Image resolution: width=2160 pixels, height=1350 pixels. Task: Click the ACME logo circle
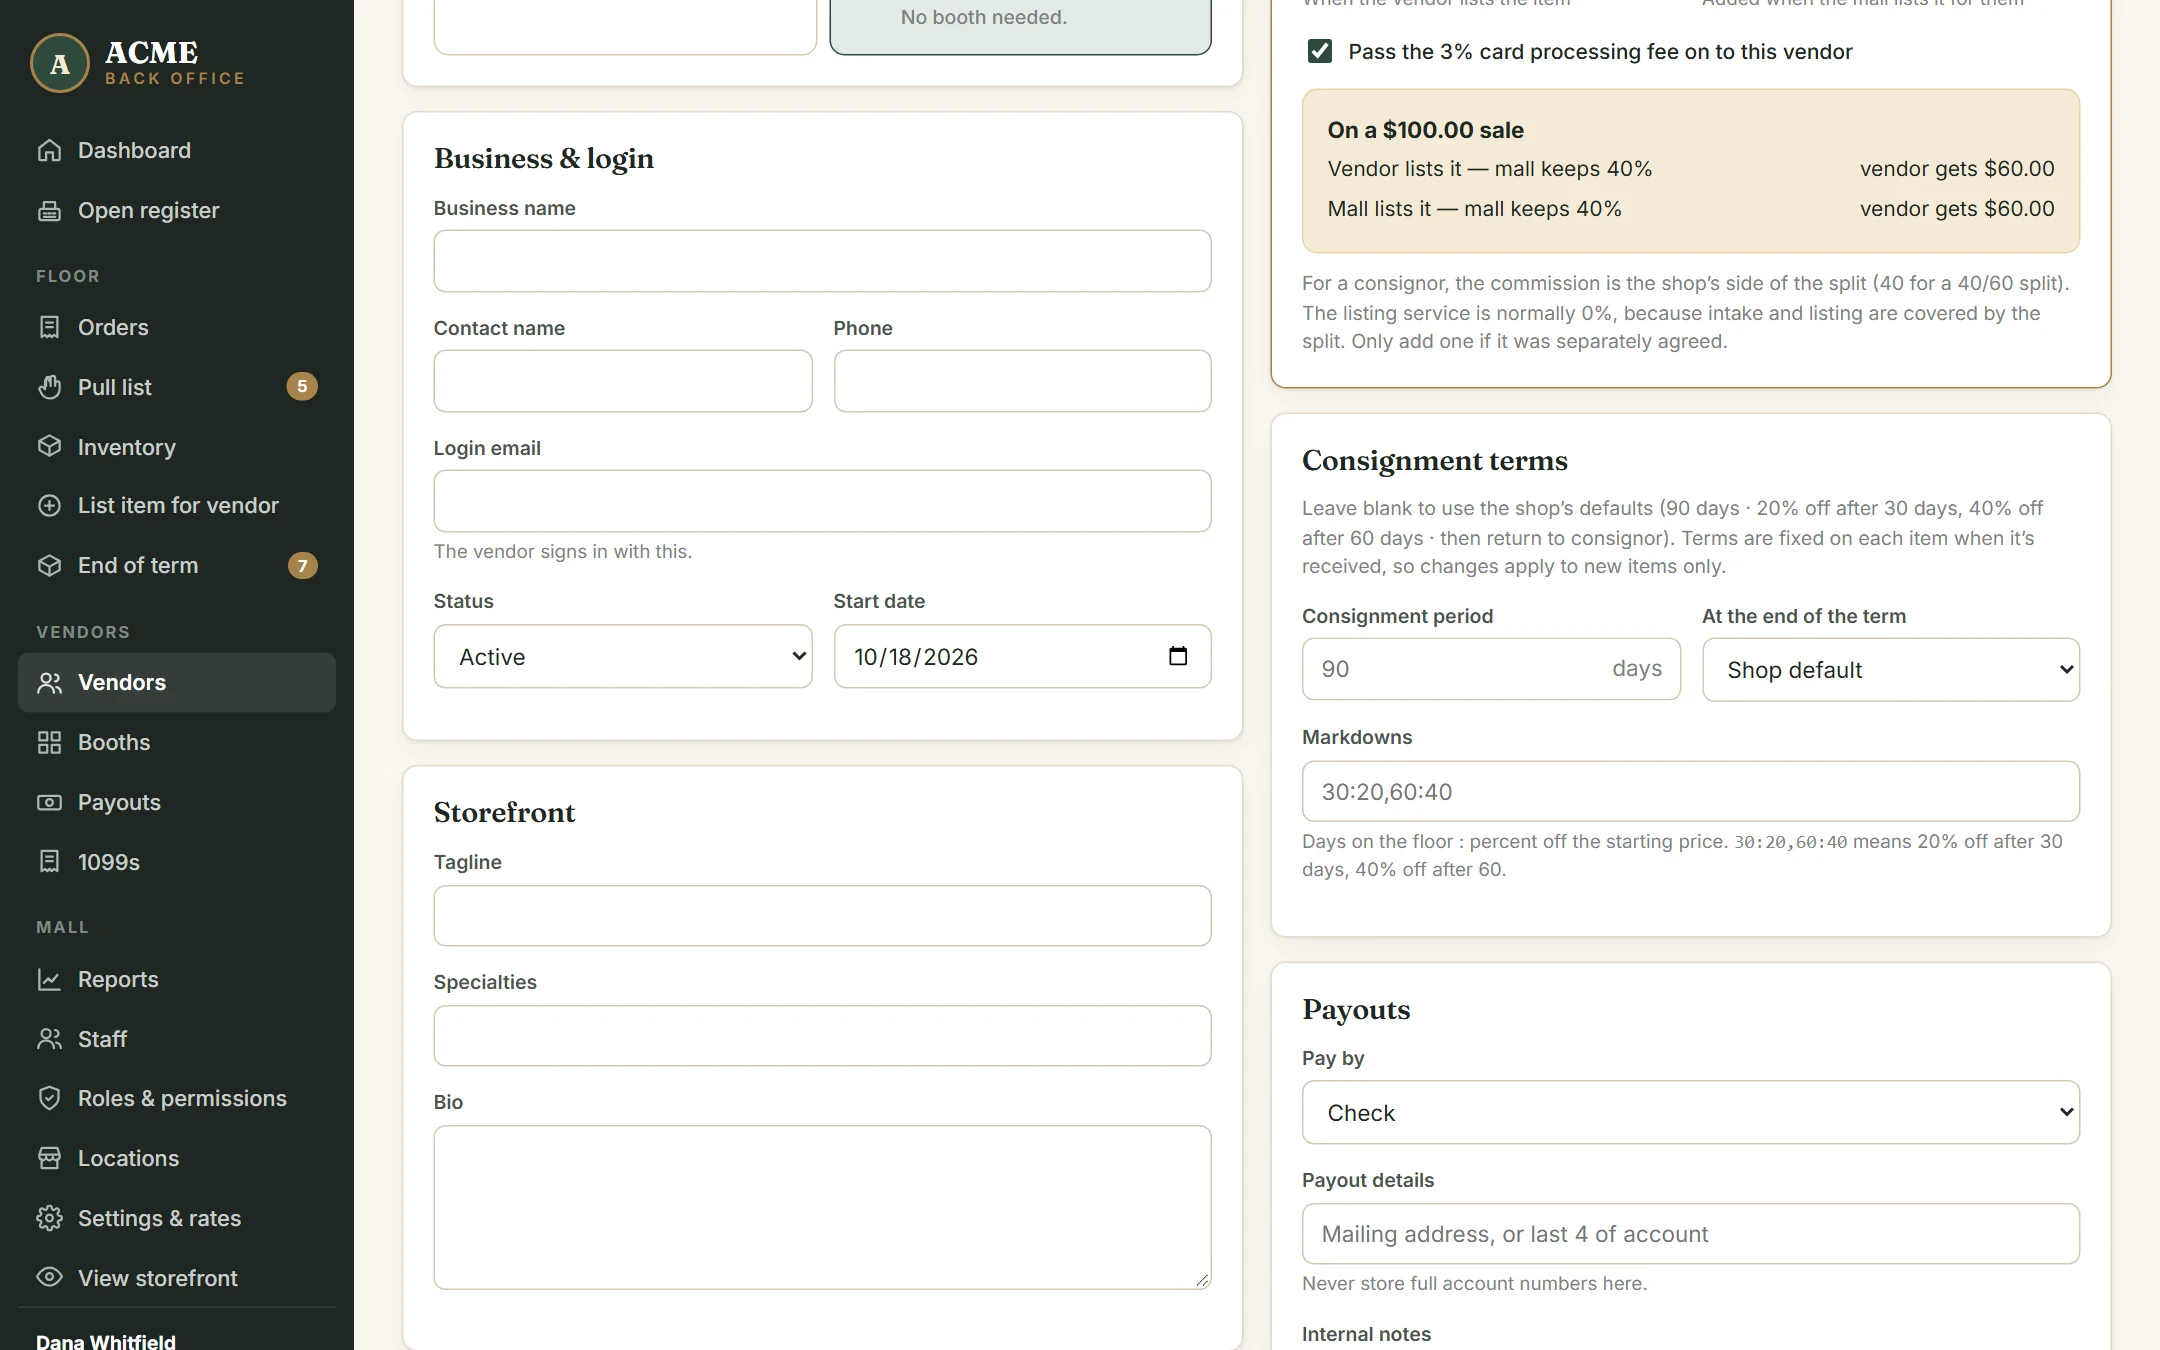(60, 63)
